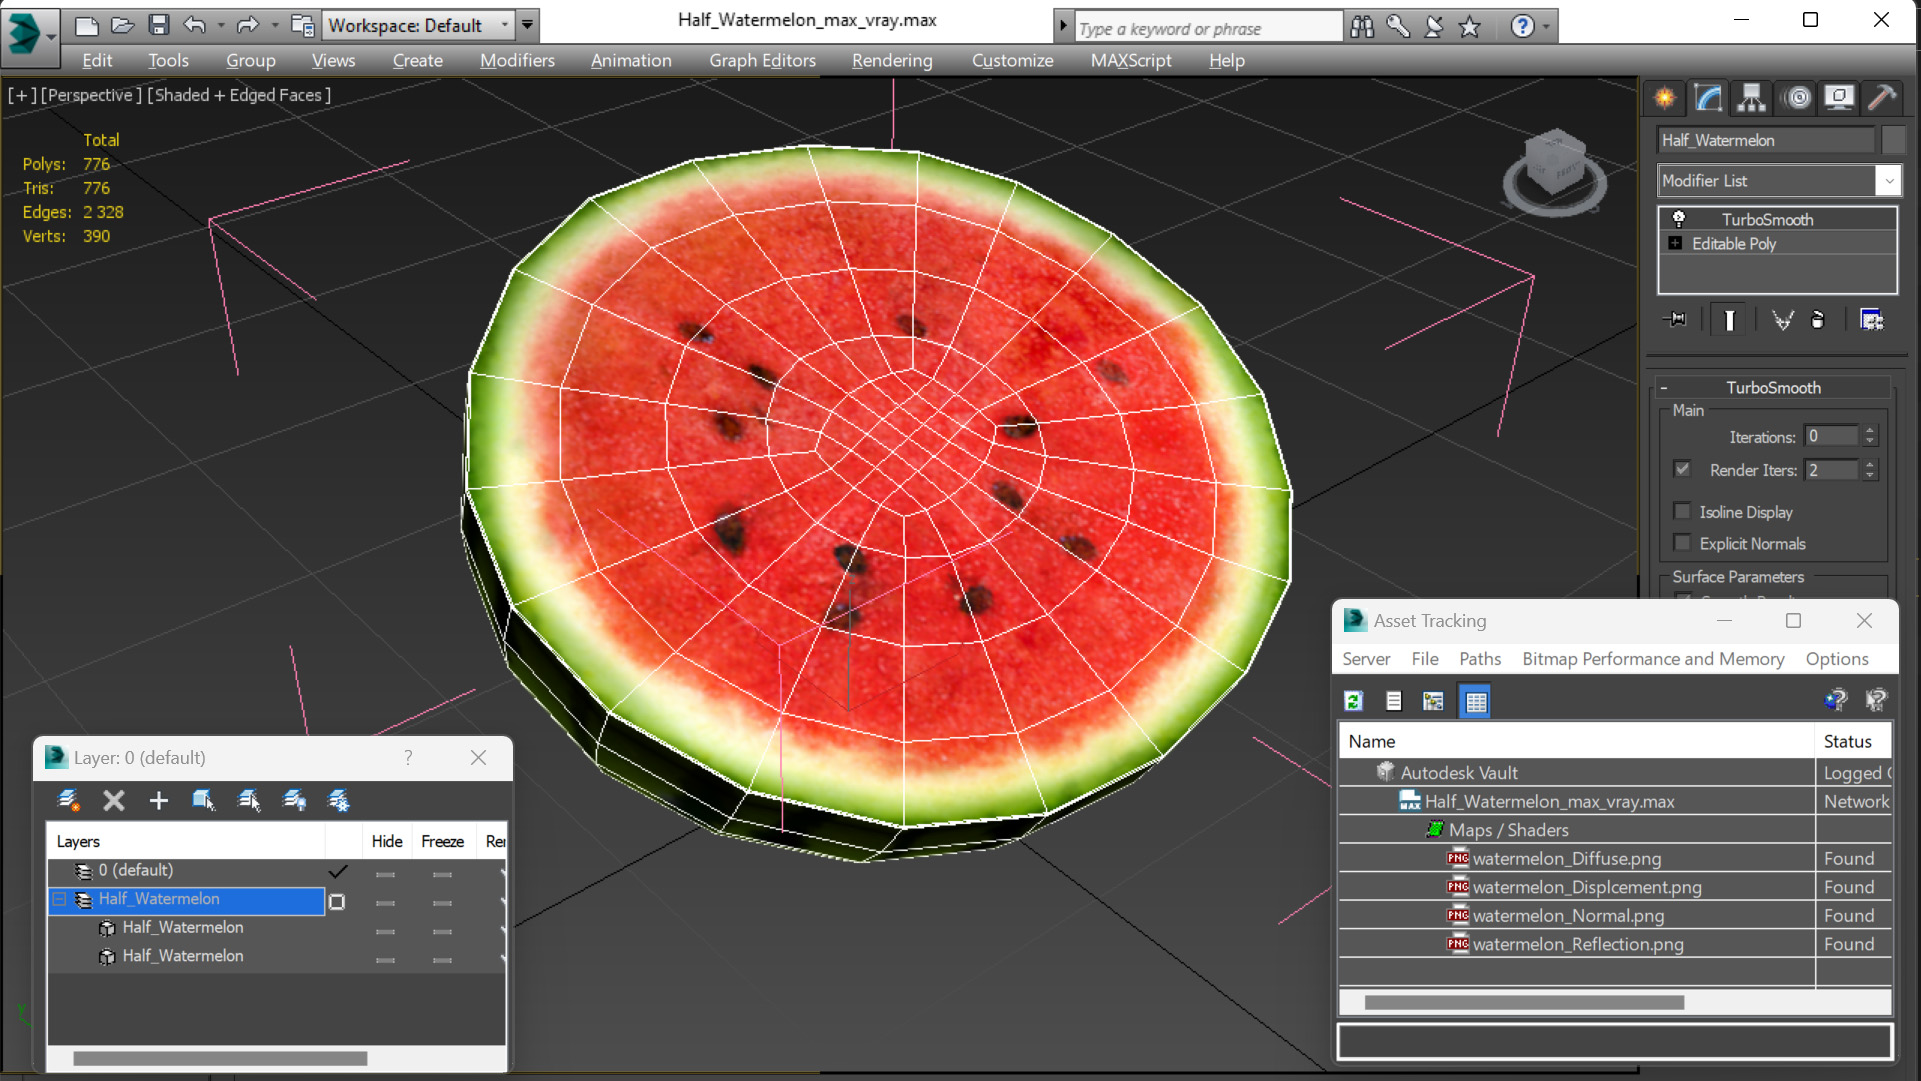This screenshot has height=1081, width=1921.
Task: Click the Pin Stack icon
Action: [1675, 320]
